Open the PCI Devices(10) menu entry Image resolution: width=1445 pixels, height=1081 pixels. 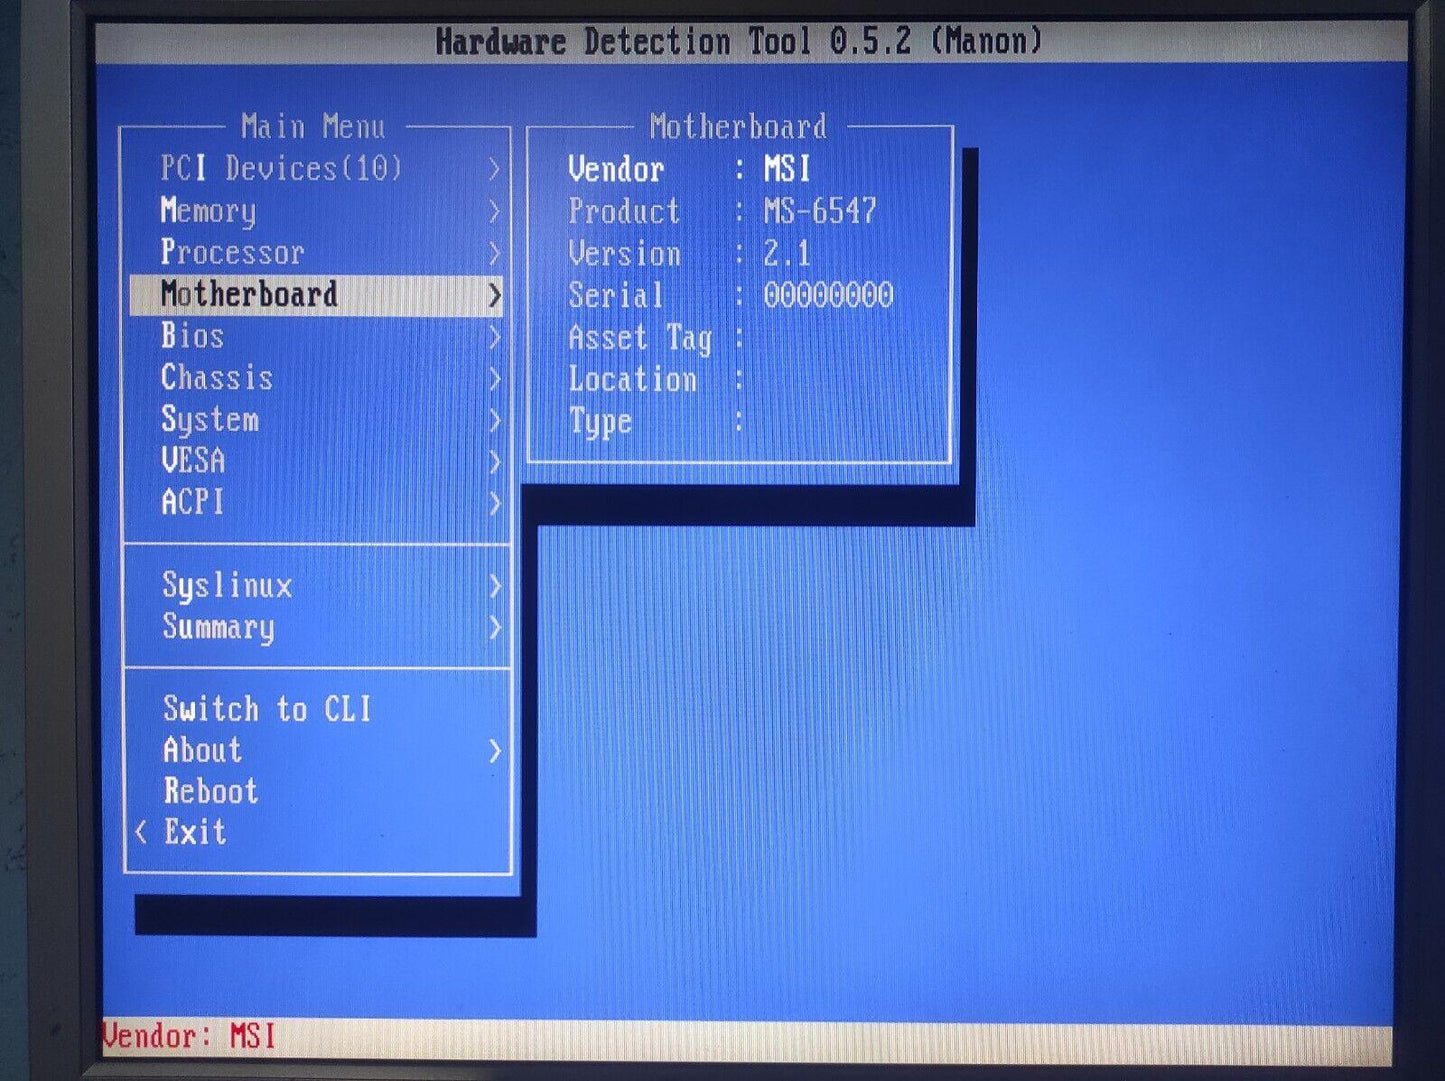[x=281, y=168]
